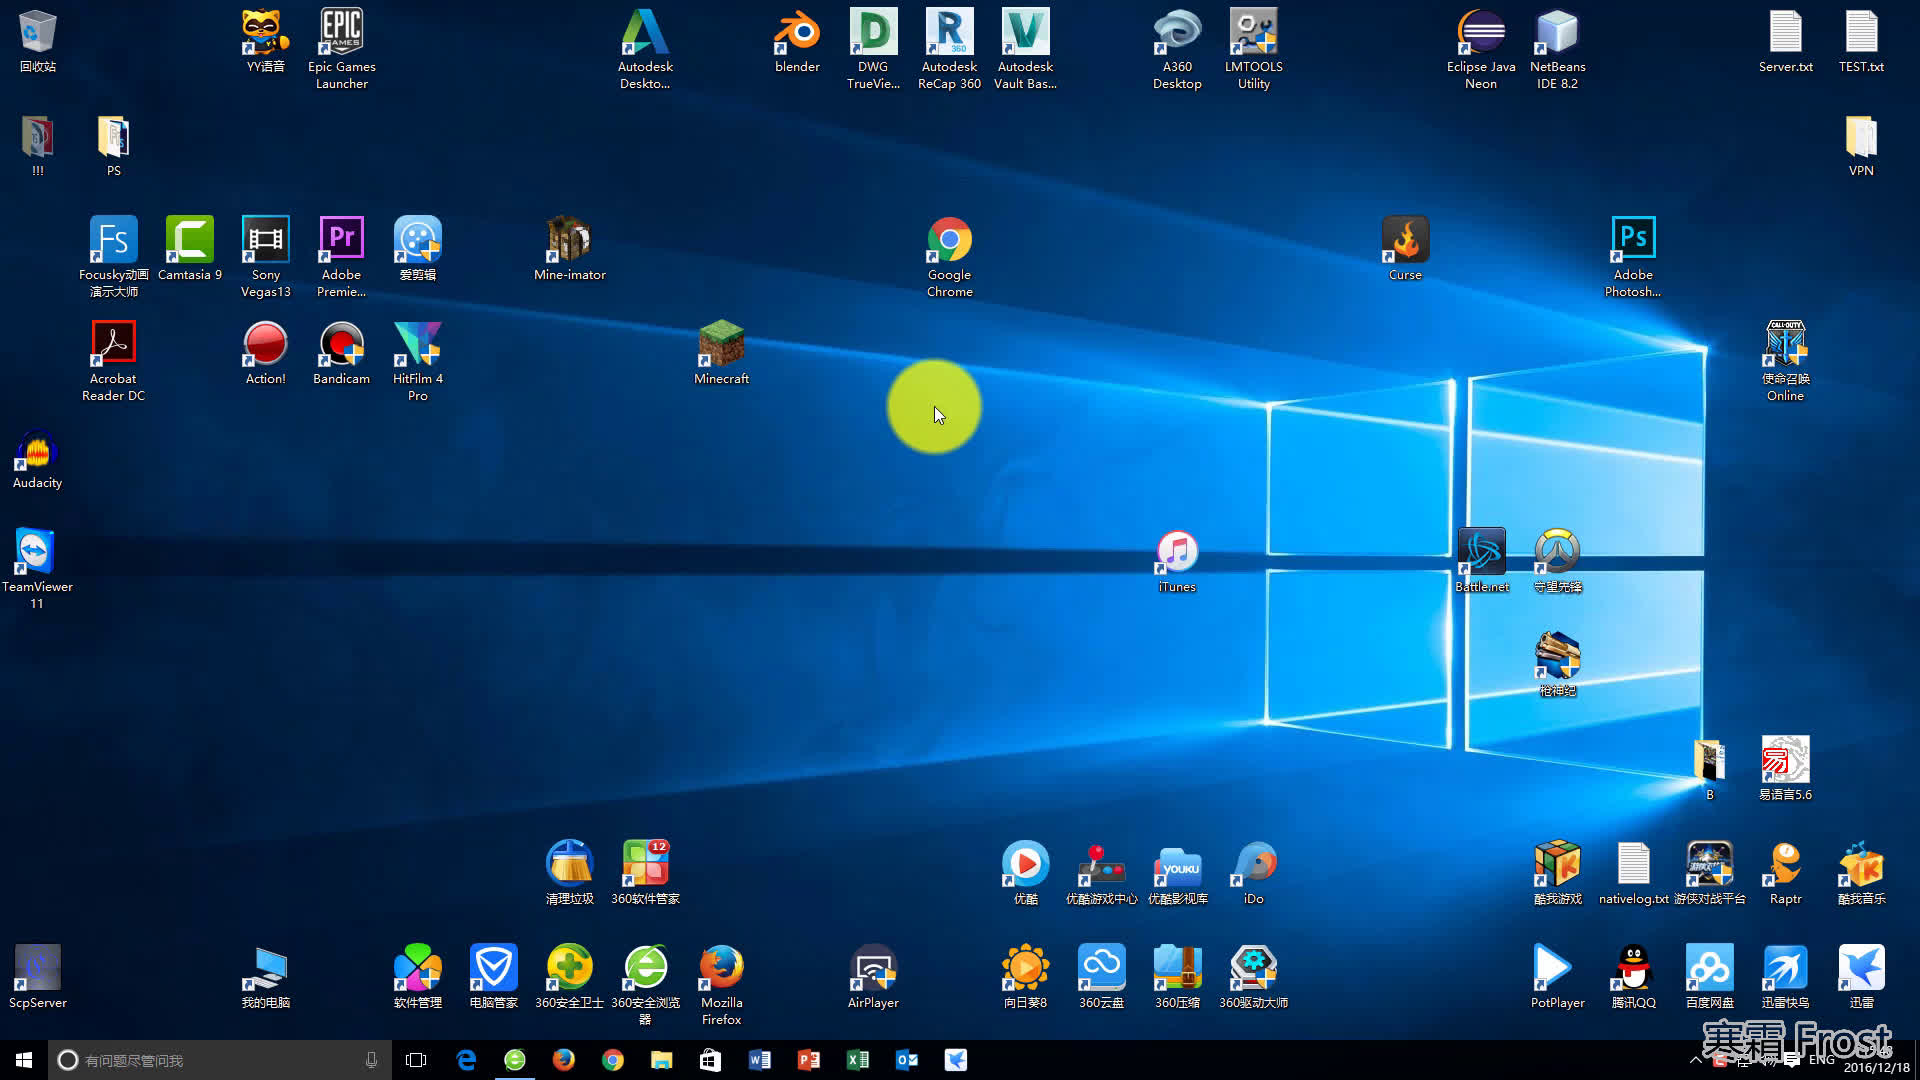Select TeamViewer 11 shortcut
1920x1080 pixels.
37,569
